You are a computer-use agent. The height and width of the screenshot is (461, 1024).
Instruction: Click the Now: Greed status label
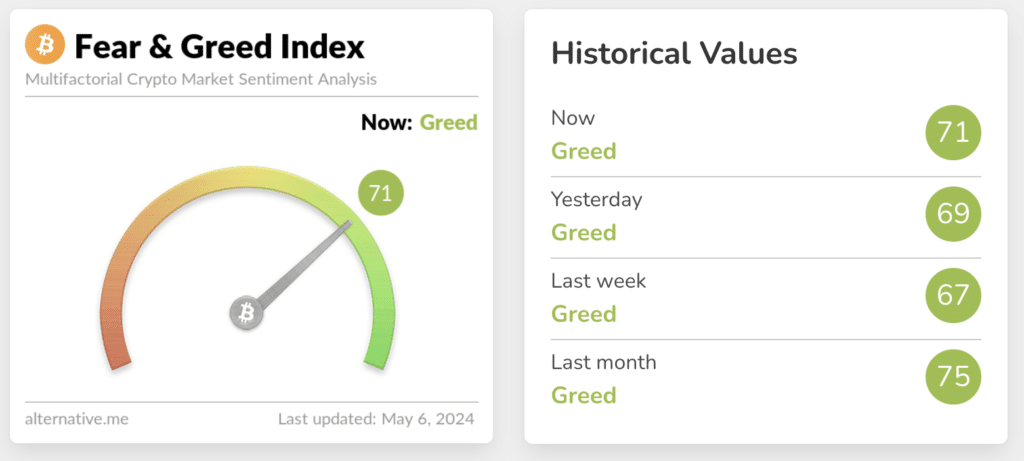[419, 123]
